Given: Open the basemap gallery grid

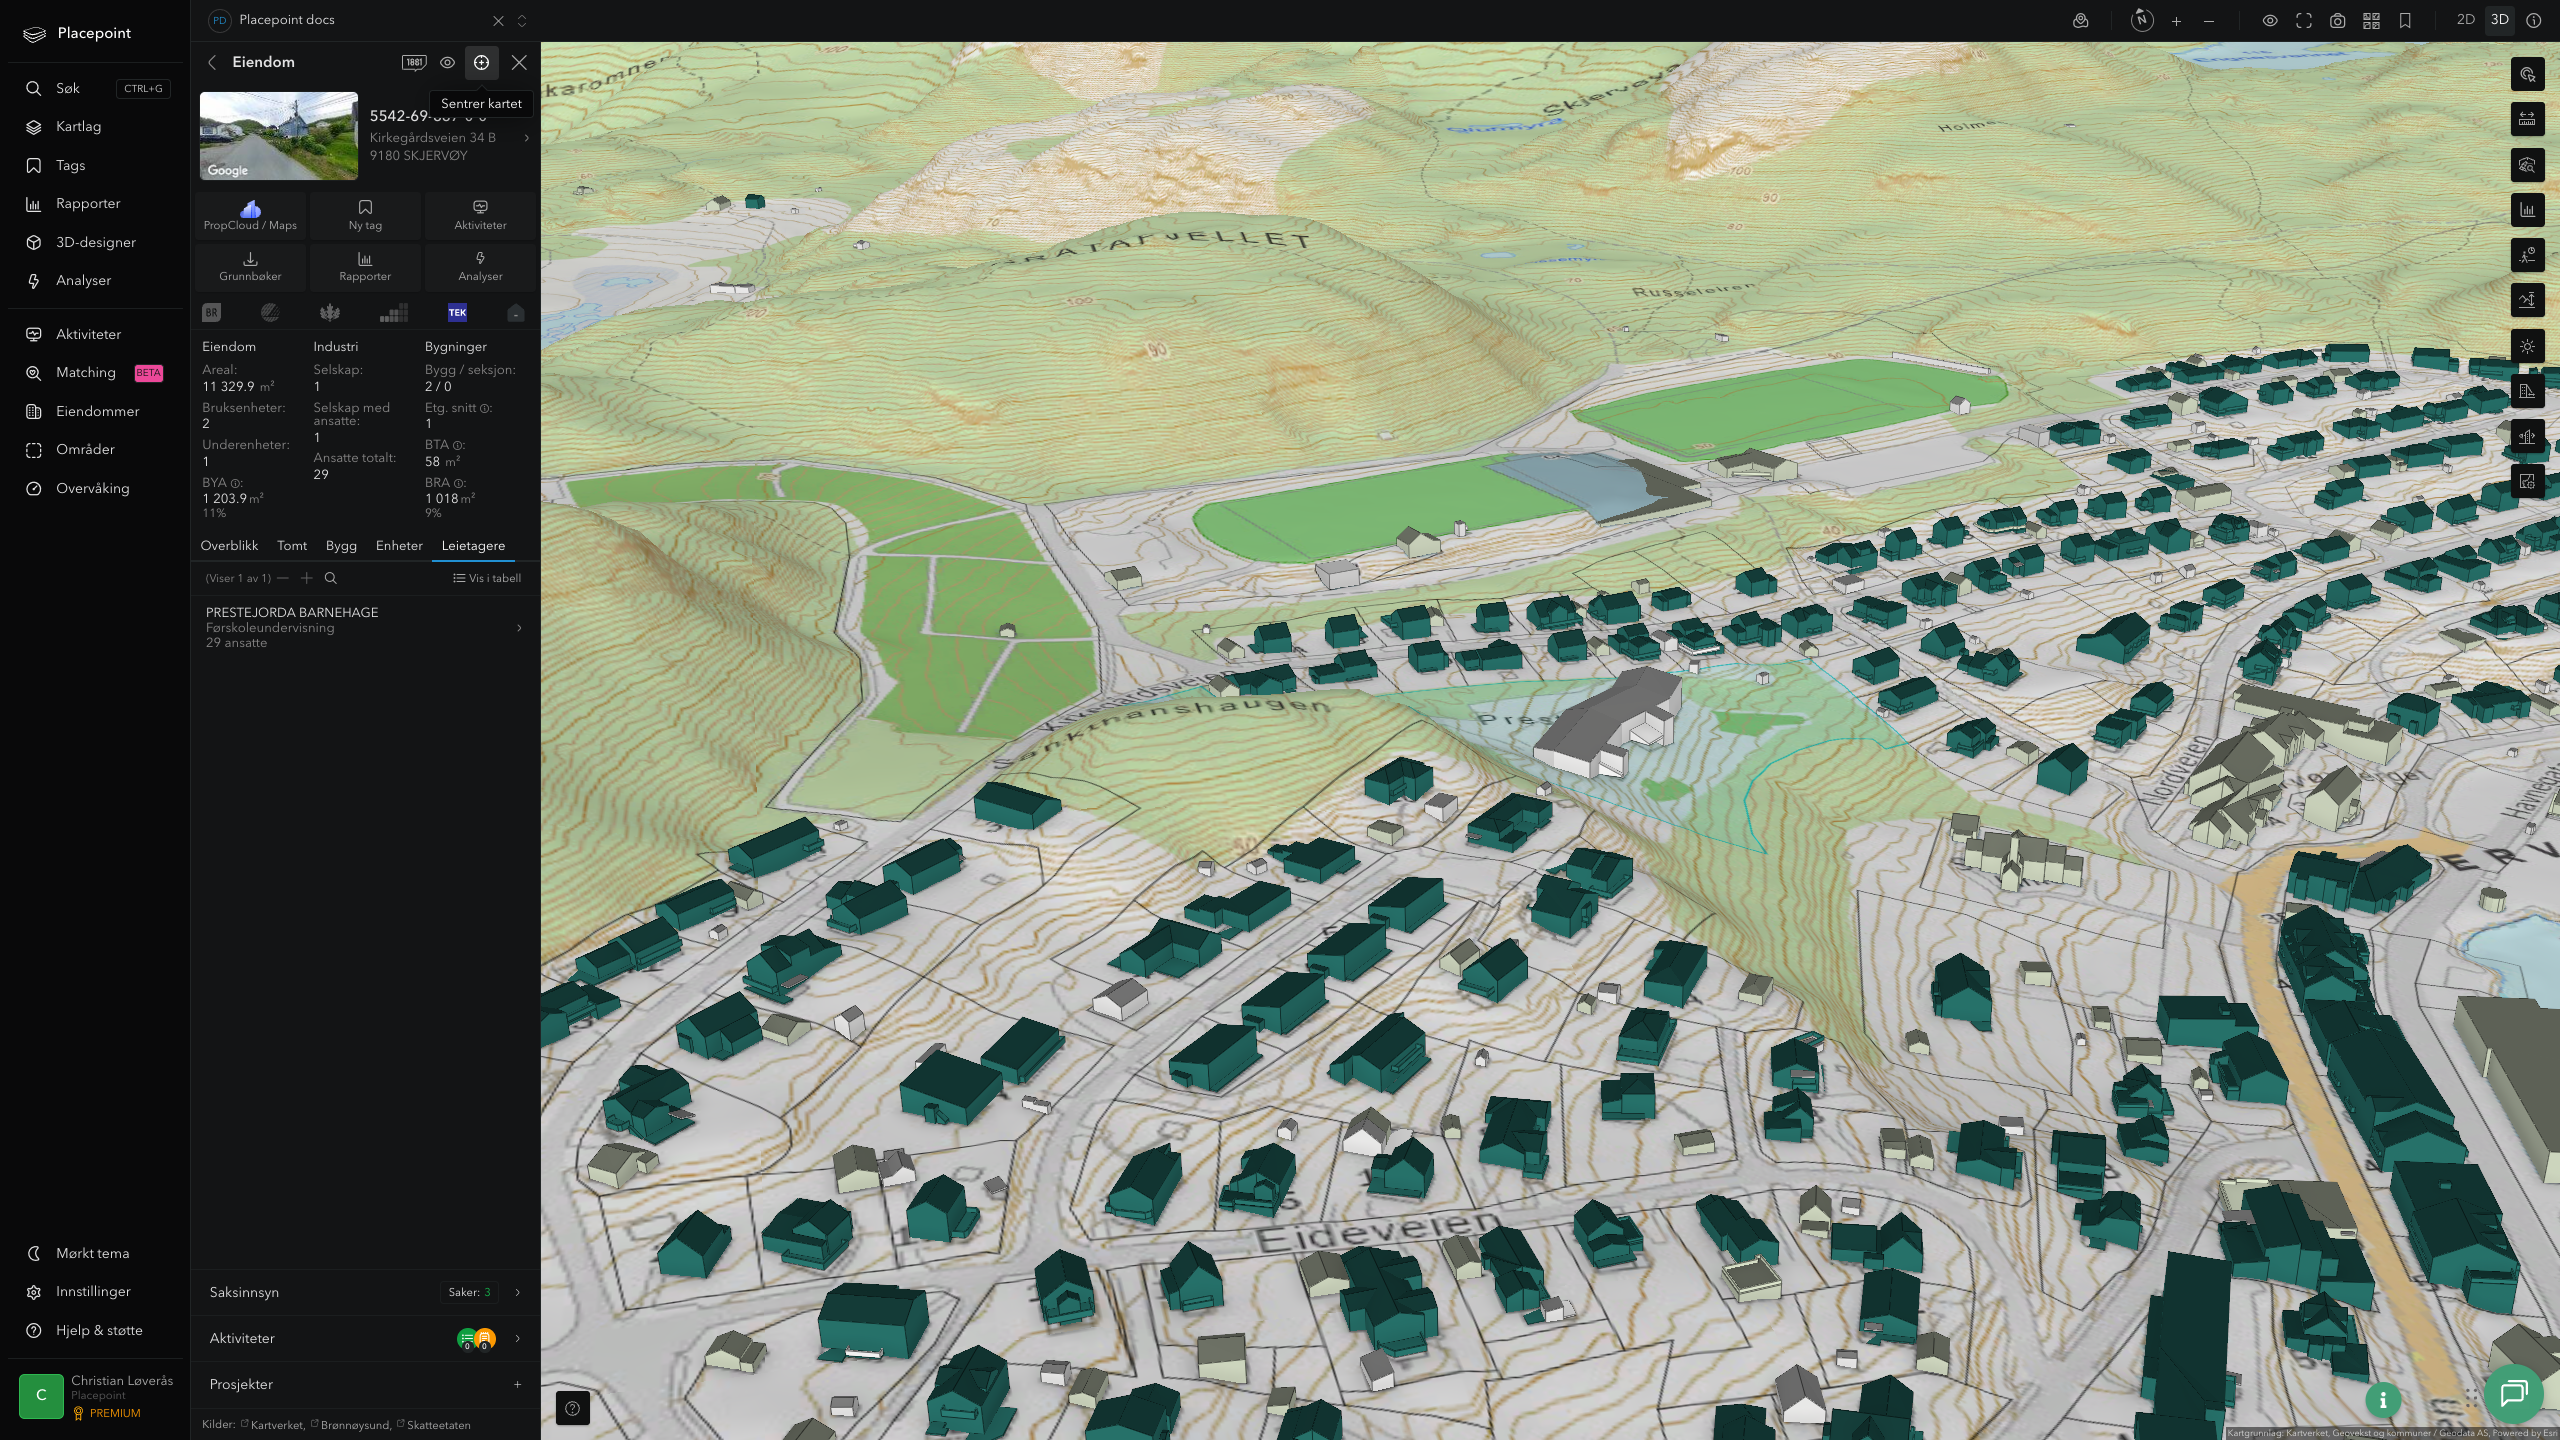Looking at the screenshot, I should tap(2371, 21).
